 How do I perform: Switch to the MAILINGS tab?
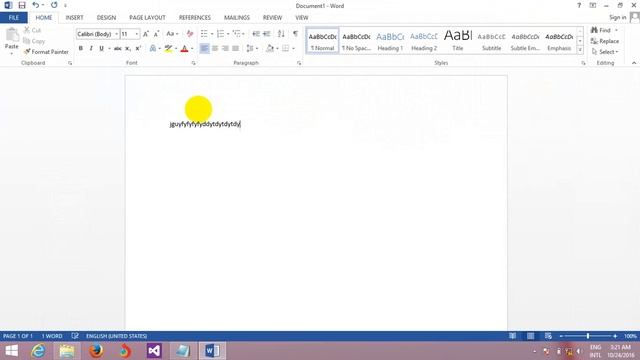click(237, 18)
